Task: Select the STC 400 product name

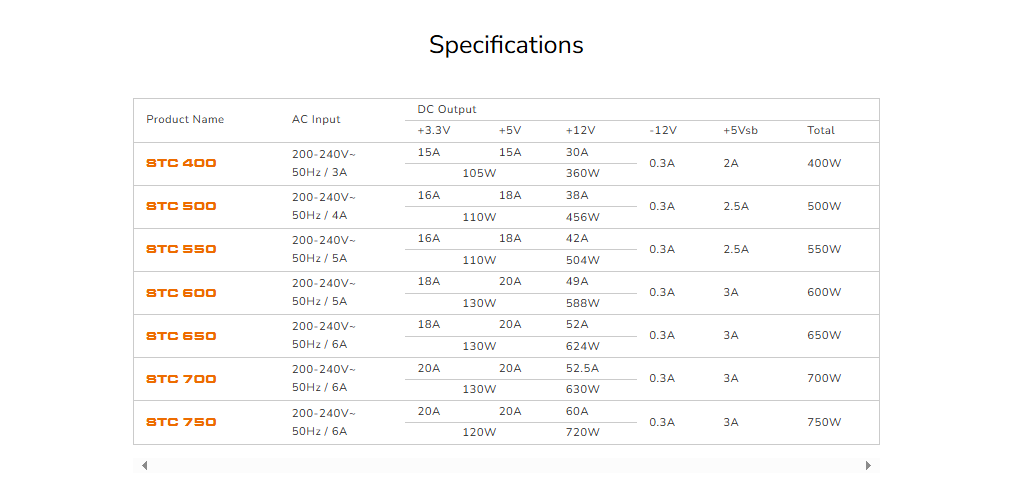Action: pyautogui.click(x=181, y=163)
